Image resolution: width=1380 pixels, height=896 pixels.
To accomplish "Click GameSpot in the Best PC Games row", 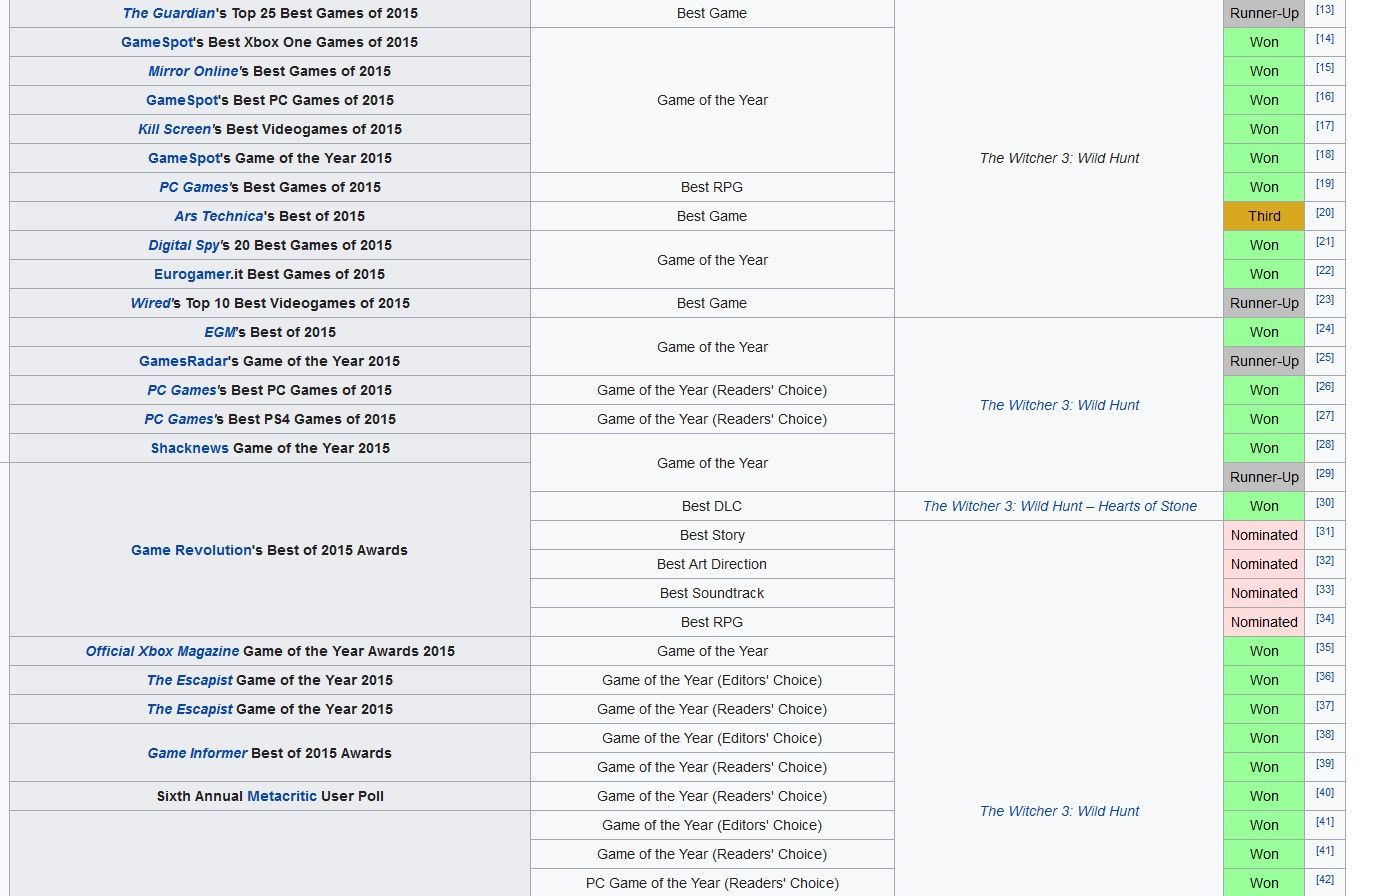I will [x=181, y=100].
